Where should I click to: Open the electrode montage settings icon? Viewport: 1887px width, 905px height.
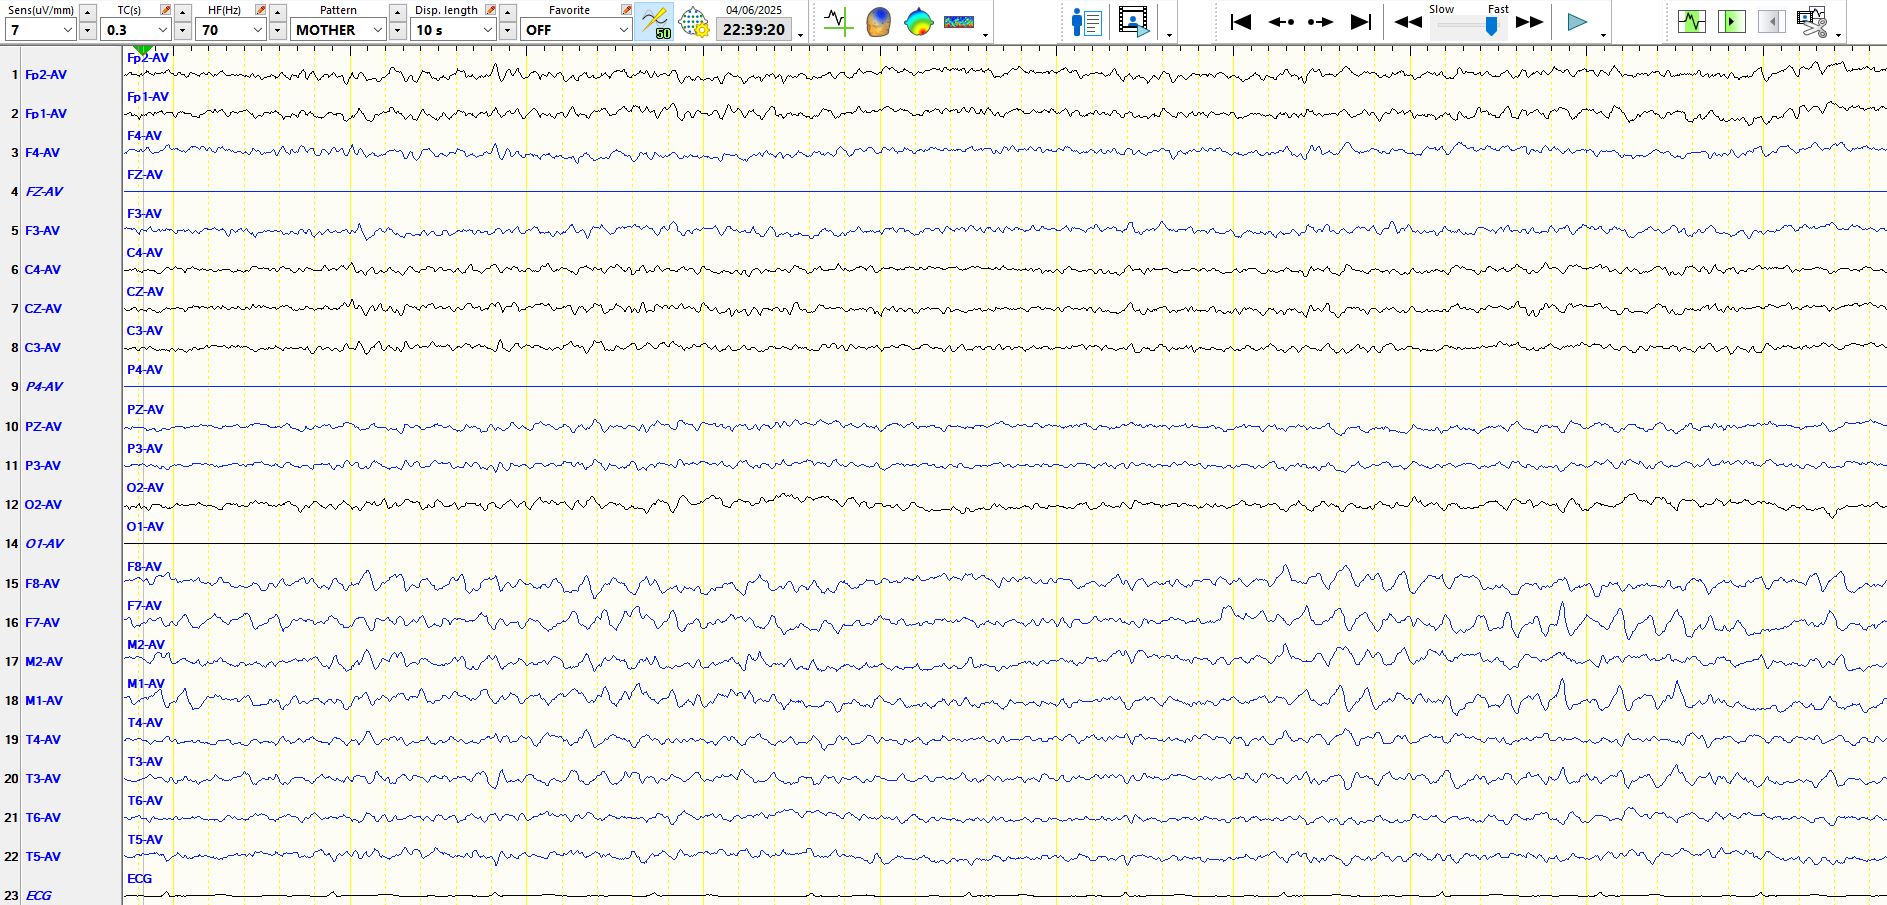point(693,22)
